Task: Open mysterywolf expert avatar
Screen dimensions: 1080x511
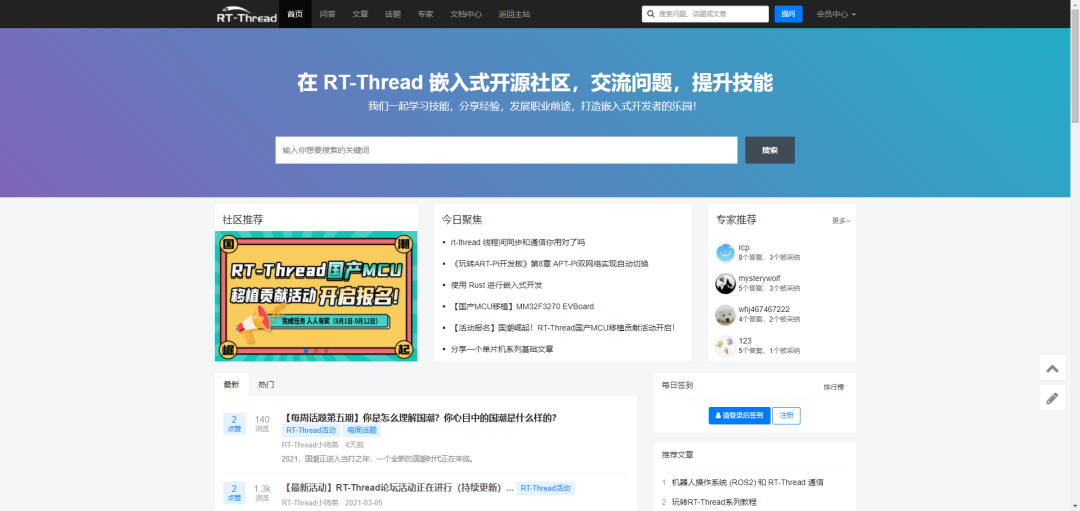Action: [725, 284]
